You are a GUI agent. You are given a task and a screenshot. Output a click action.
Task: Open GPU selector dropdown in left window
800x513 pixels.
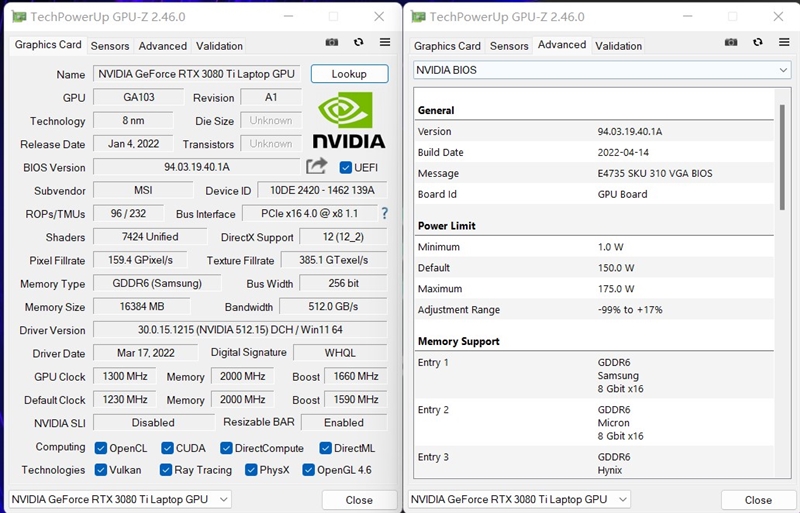120,499
